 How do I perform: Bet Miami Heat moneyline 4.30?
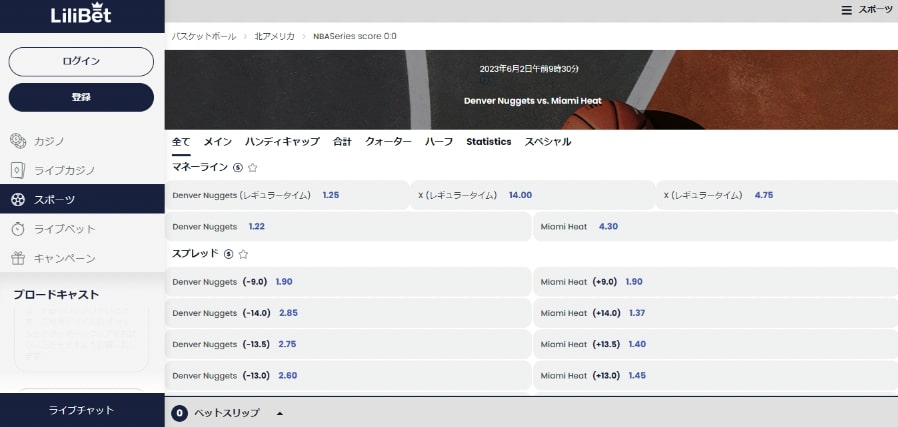(x=715, y=227)
